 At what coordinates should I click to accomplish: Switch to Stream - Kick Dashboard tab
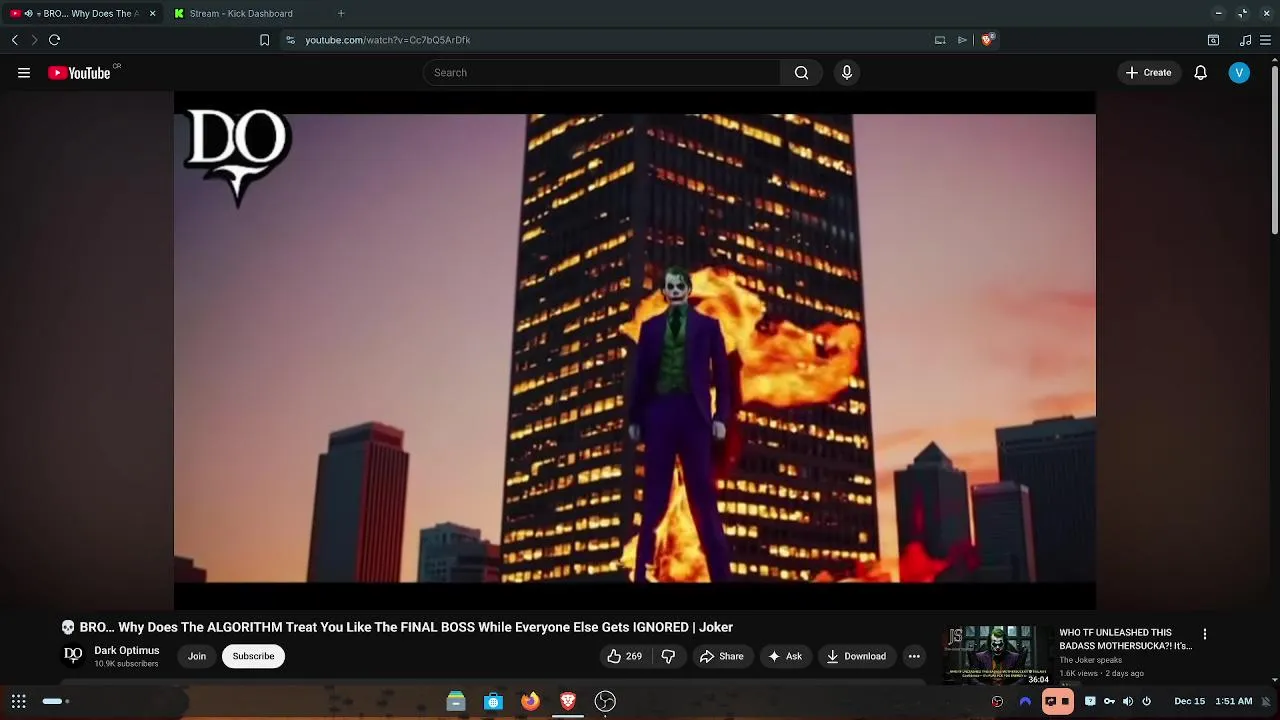242,13
